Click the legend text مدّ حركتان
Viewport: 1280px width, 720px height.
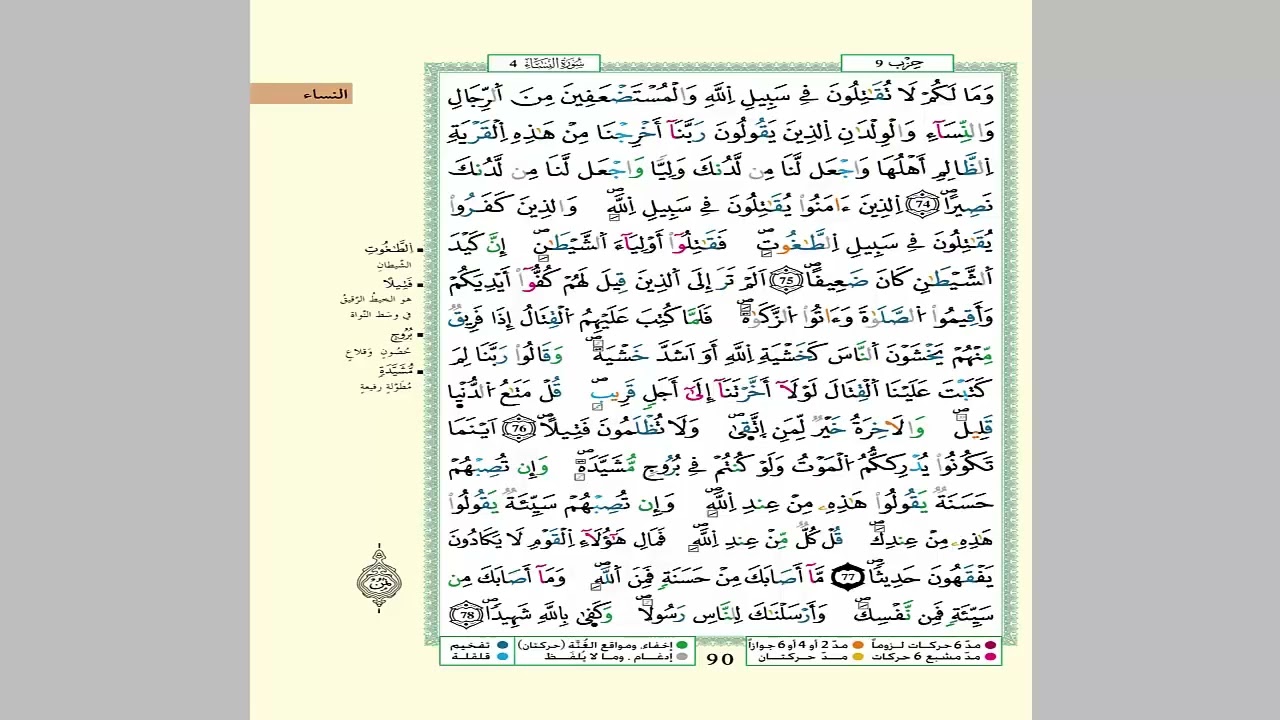point(803,657)
